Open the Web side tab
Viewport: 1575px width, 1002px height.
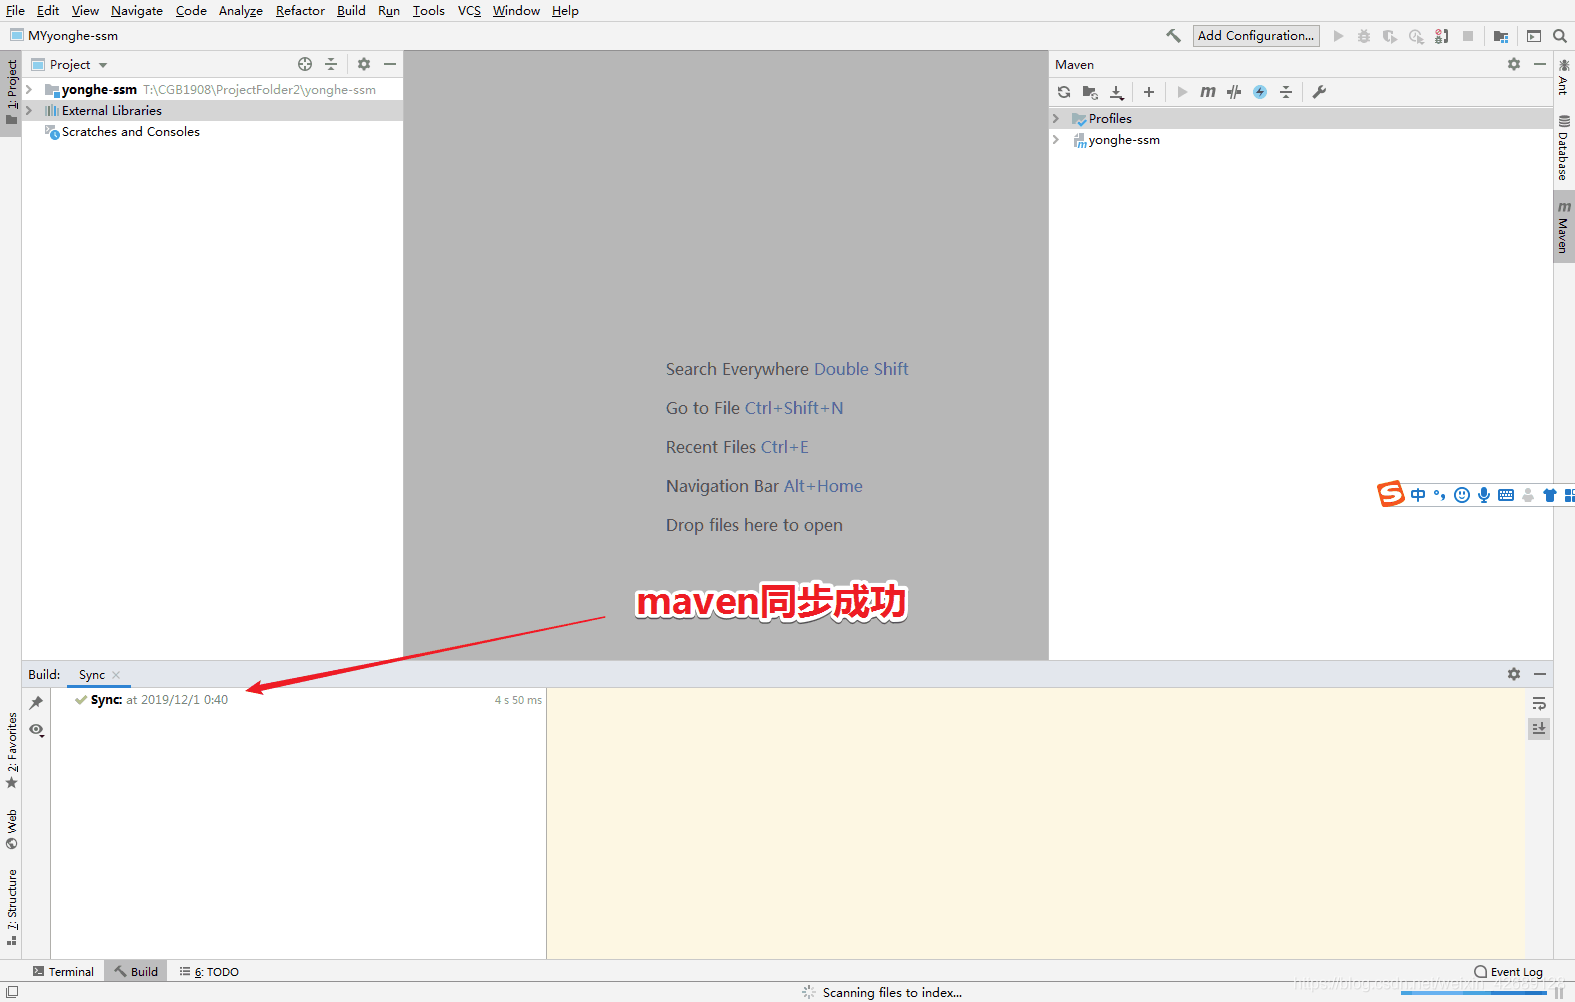11,829
